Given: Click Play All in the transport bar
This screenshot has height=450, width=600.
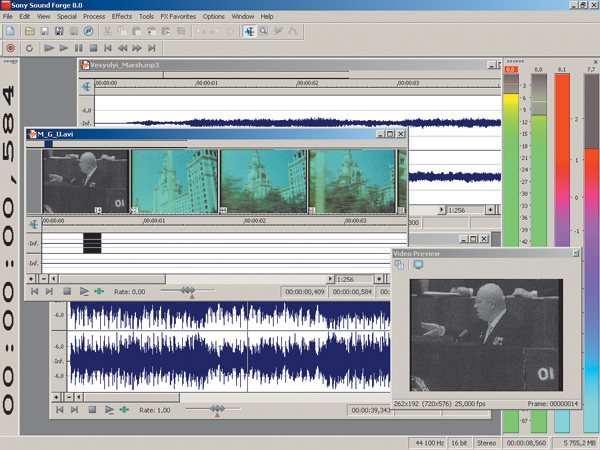Looking at the screenshot, I should click(x=49, y=48).
